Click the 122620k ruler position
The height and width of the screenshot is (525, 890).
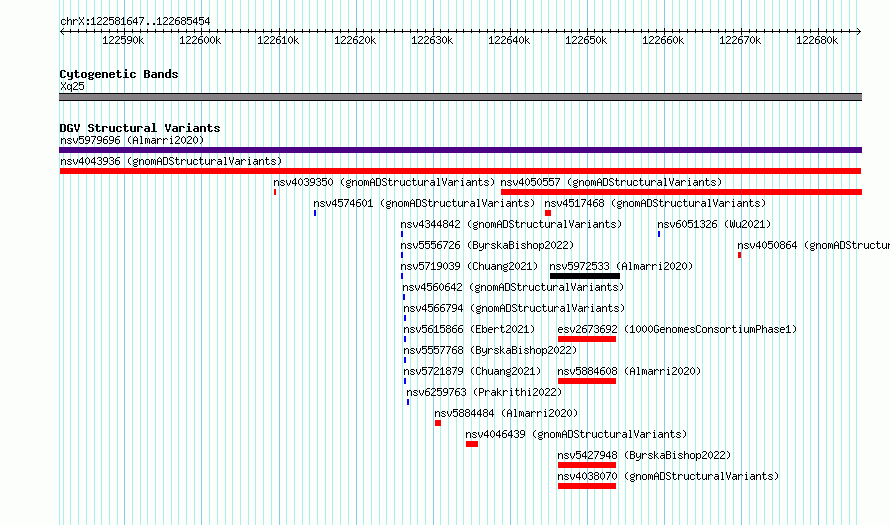(x=355, y=40)
